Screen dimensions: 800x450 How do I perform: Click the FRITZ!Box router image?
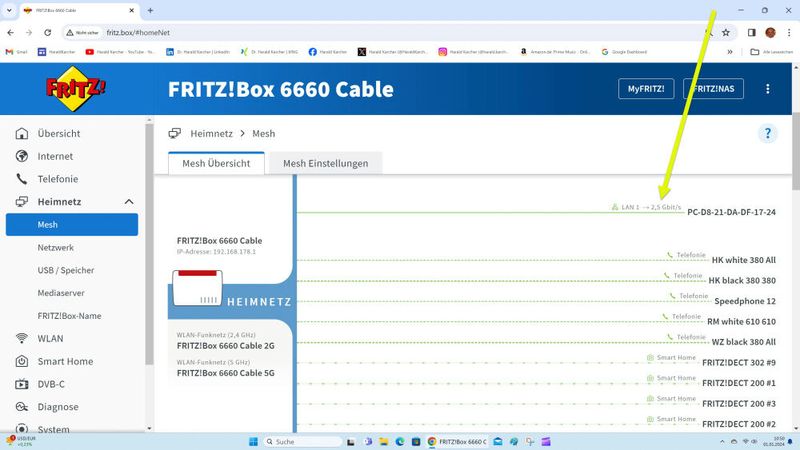click(x=197, y=288)
